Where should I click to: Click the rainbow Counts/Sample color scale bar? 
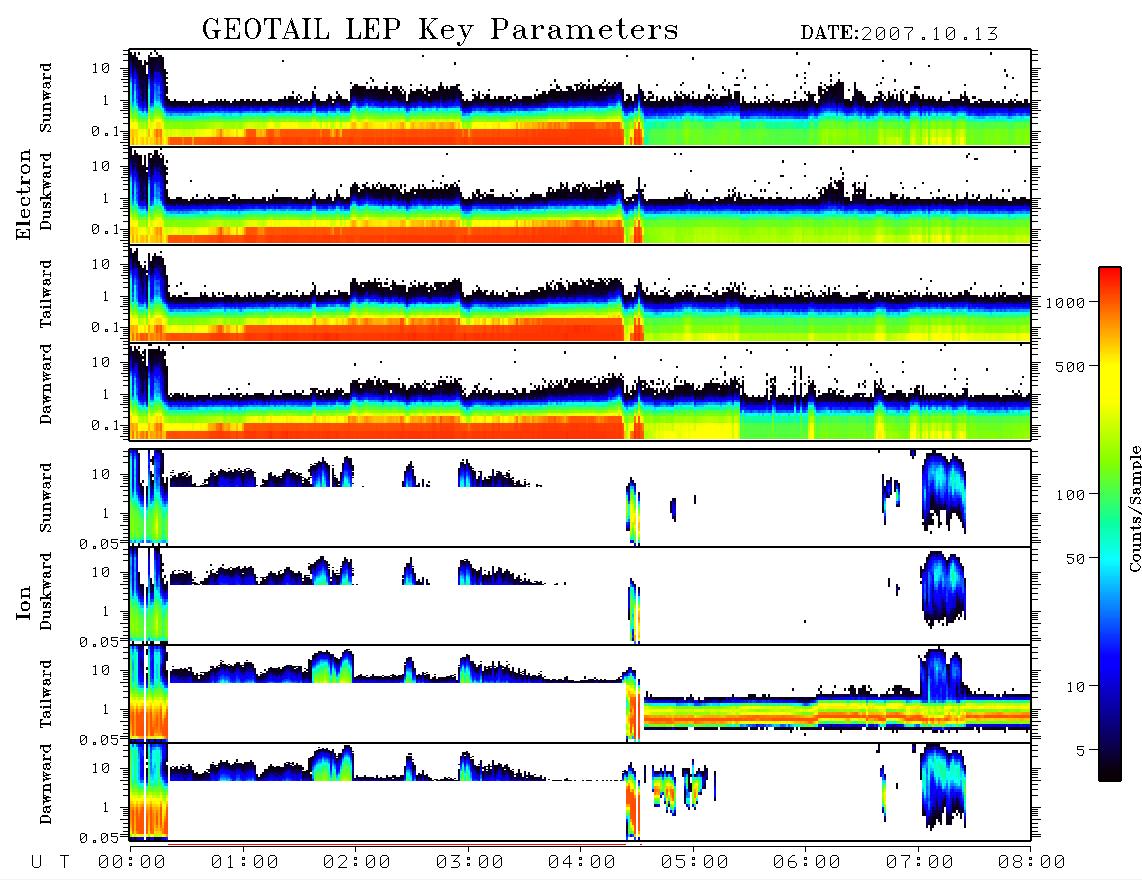click(1109, 524)
